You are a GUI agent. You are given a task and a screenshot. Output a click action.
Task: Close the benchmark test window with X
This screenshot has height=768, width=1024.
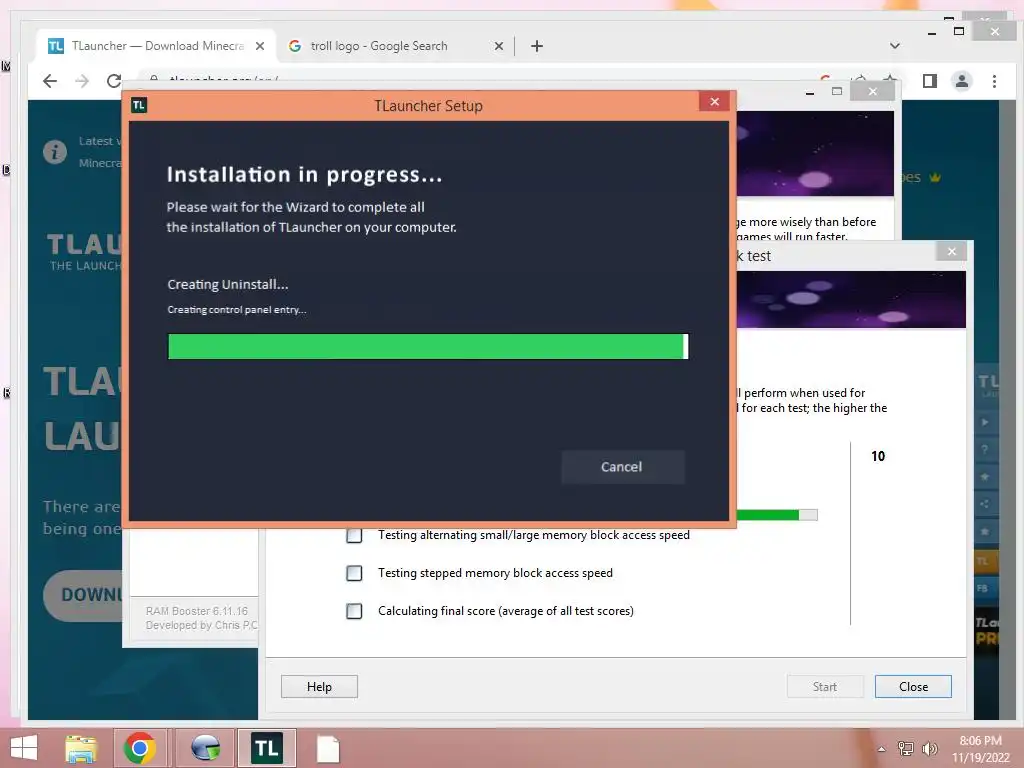(x=952, y=251)
